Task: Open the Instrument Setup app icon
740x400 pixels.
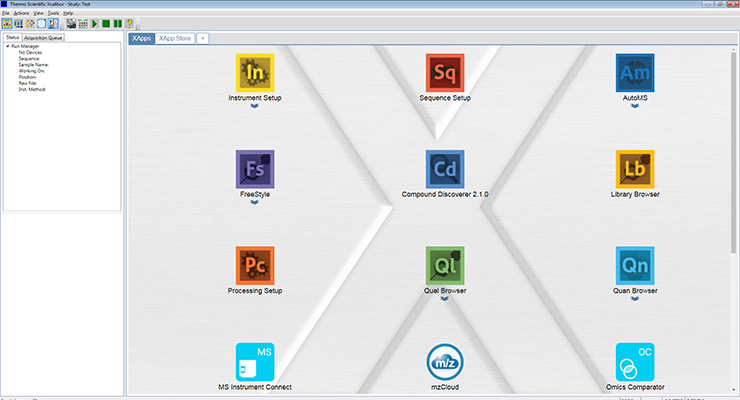Action: point(255,73)
